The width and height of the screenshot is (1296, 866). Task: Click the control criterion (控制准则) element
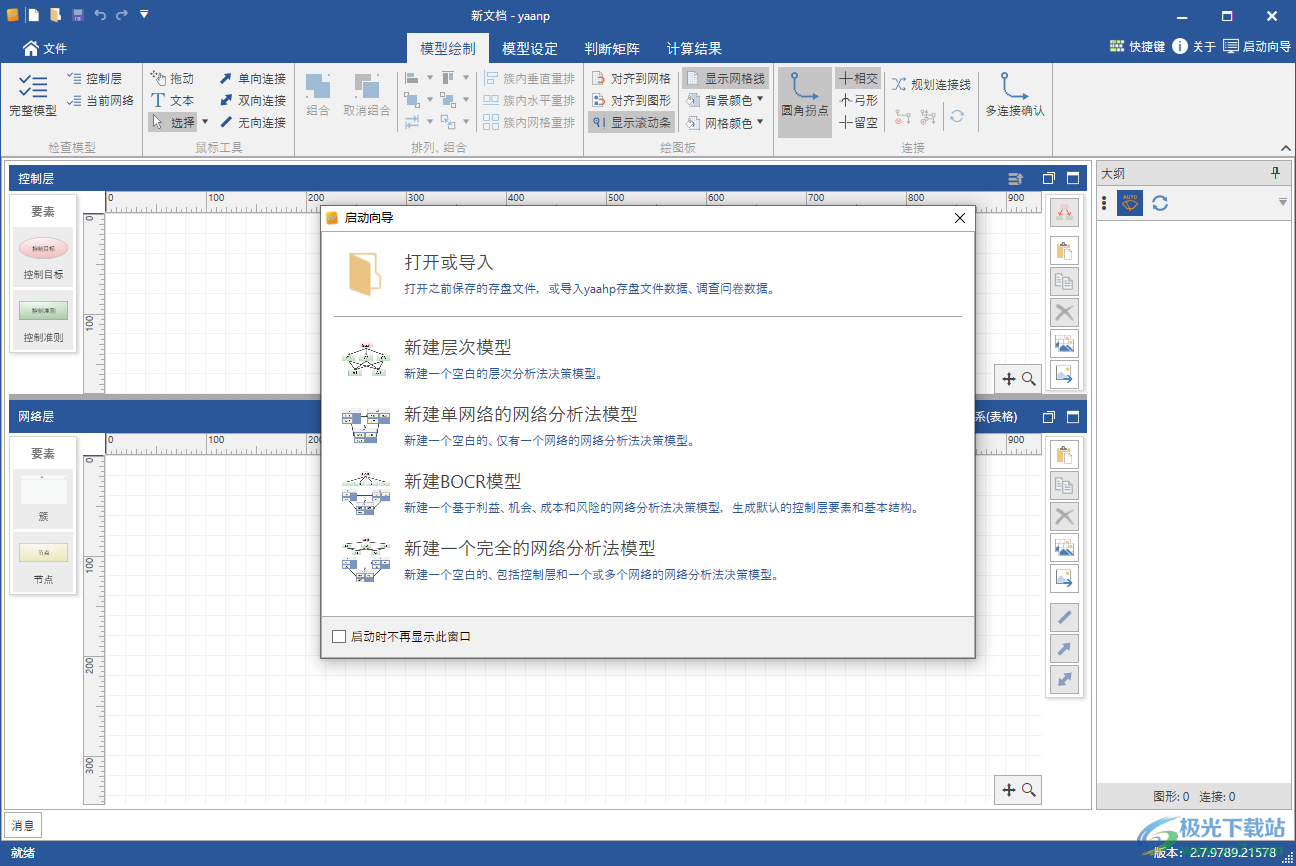pyautogui.click(x=44, y=319)
